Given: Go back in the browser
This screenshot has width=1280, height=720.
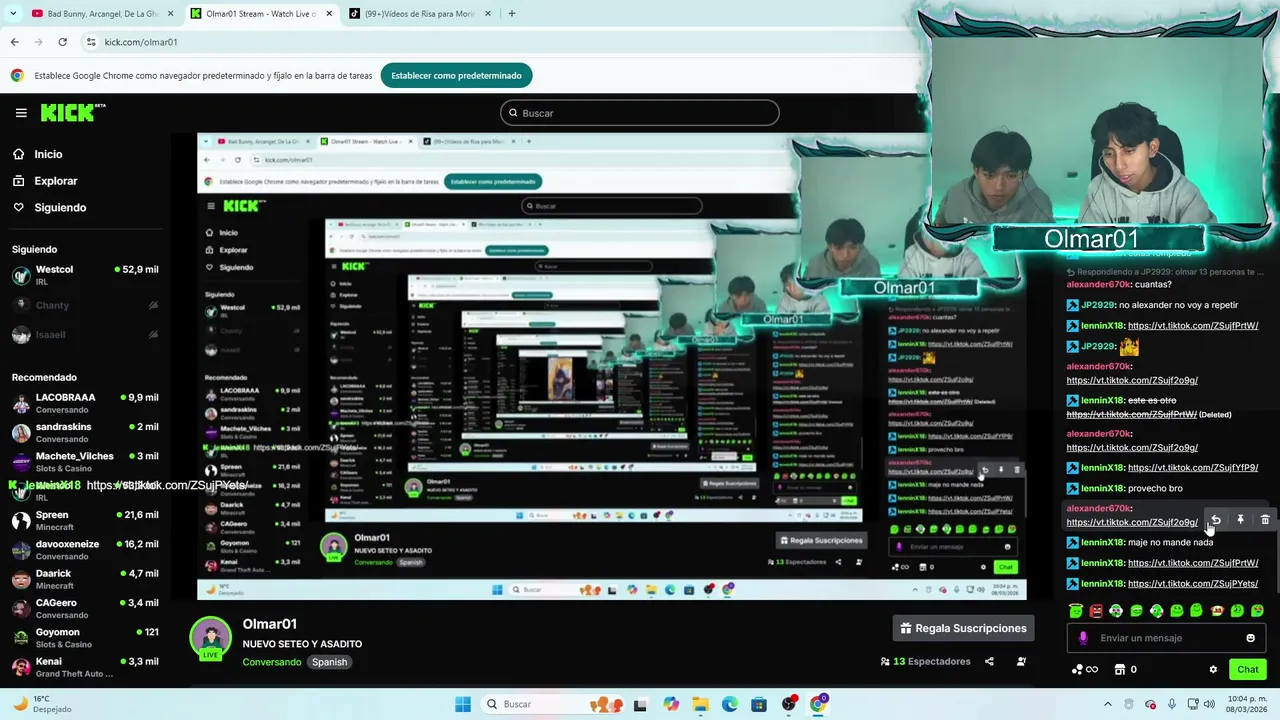Looking at the screenshot, I should point(15,42).
